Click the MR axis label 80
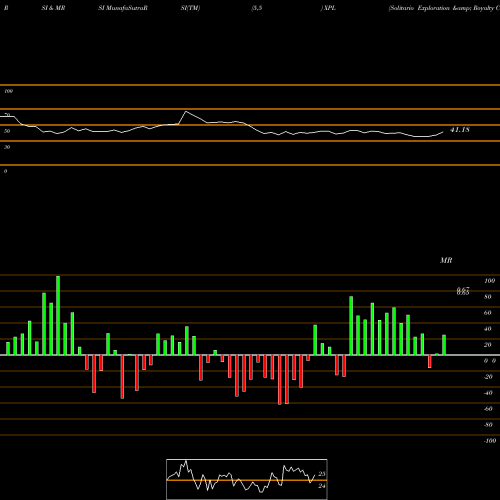 488,297
